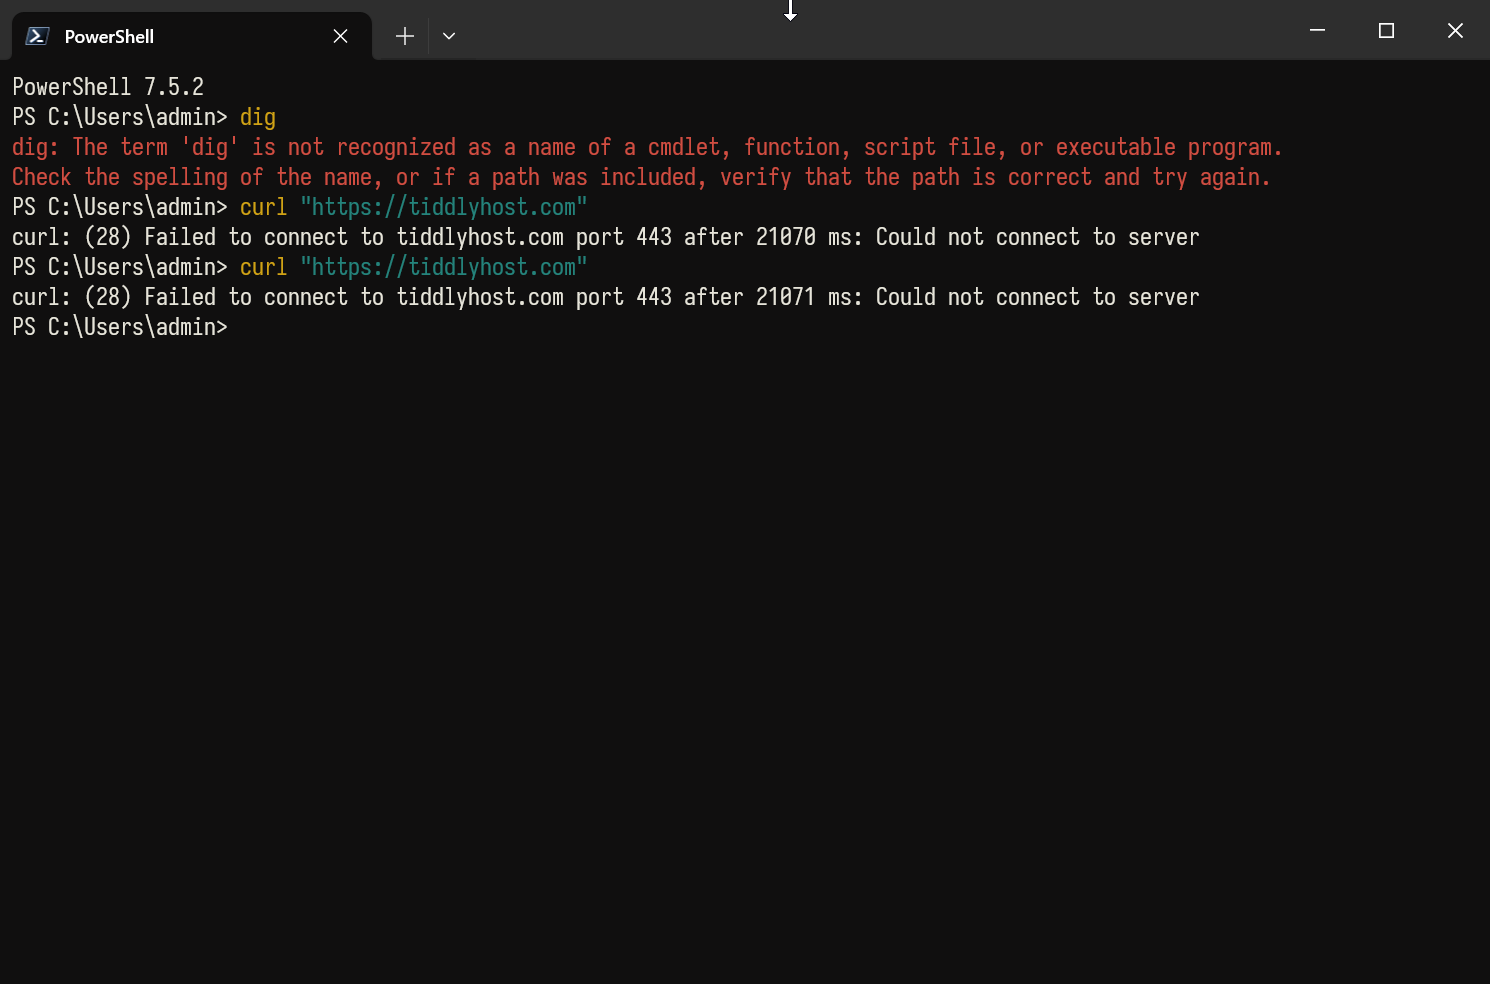Click the 'after 21070 ms' error output line
The height and width of the screenshot is (984, 1490).
pos(605,237)
